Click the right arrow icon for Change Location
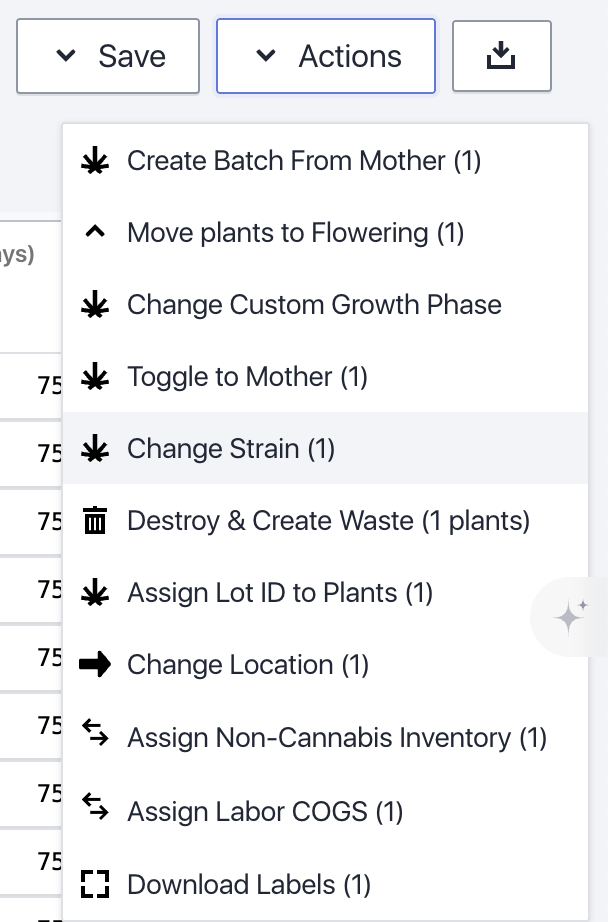This screenshot has width=608, height=922. tap(95, 664)
